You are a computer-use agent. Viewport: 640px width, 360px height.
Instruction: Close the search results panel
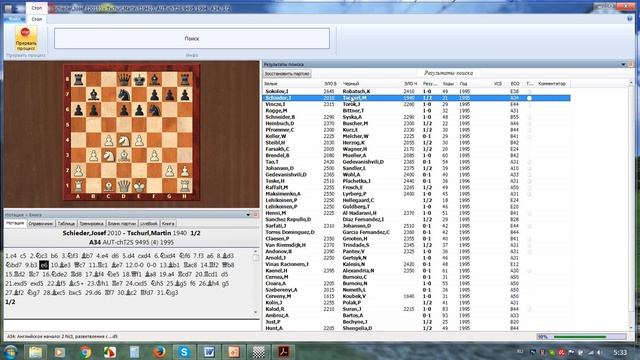[x=630, y=64]
